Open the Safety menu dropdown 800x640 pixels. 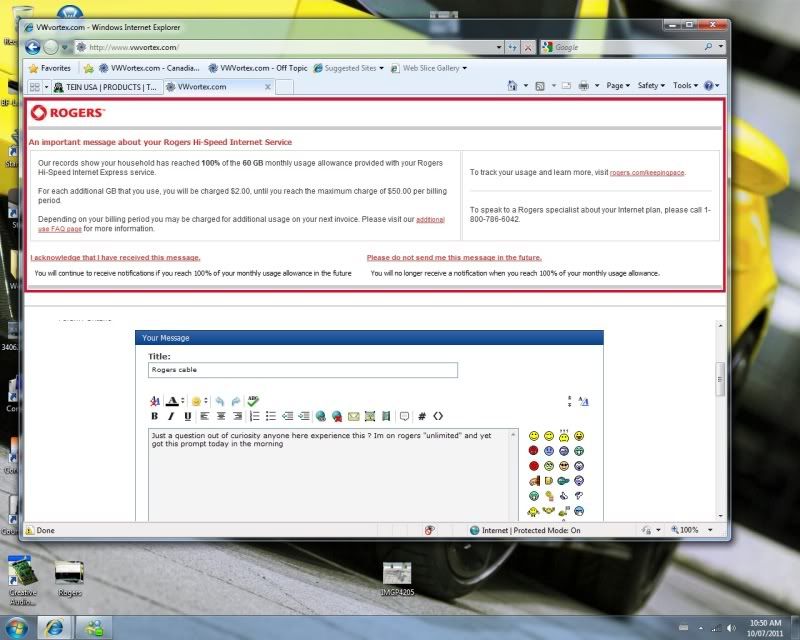(651, 86)
